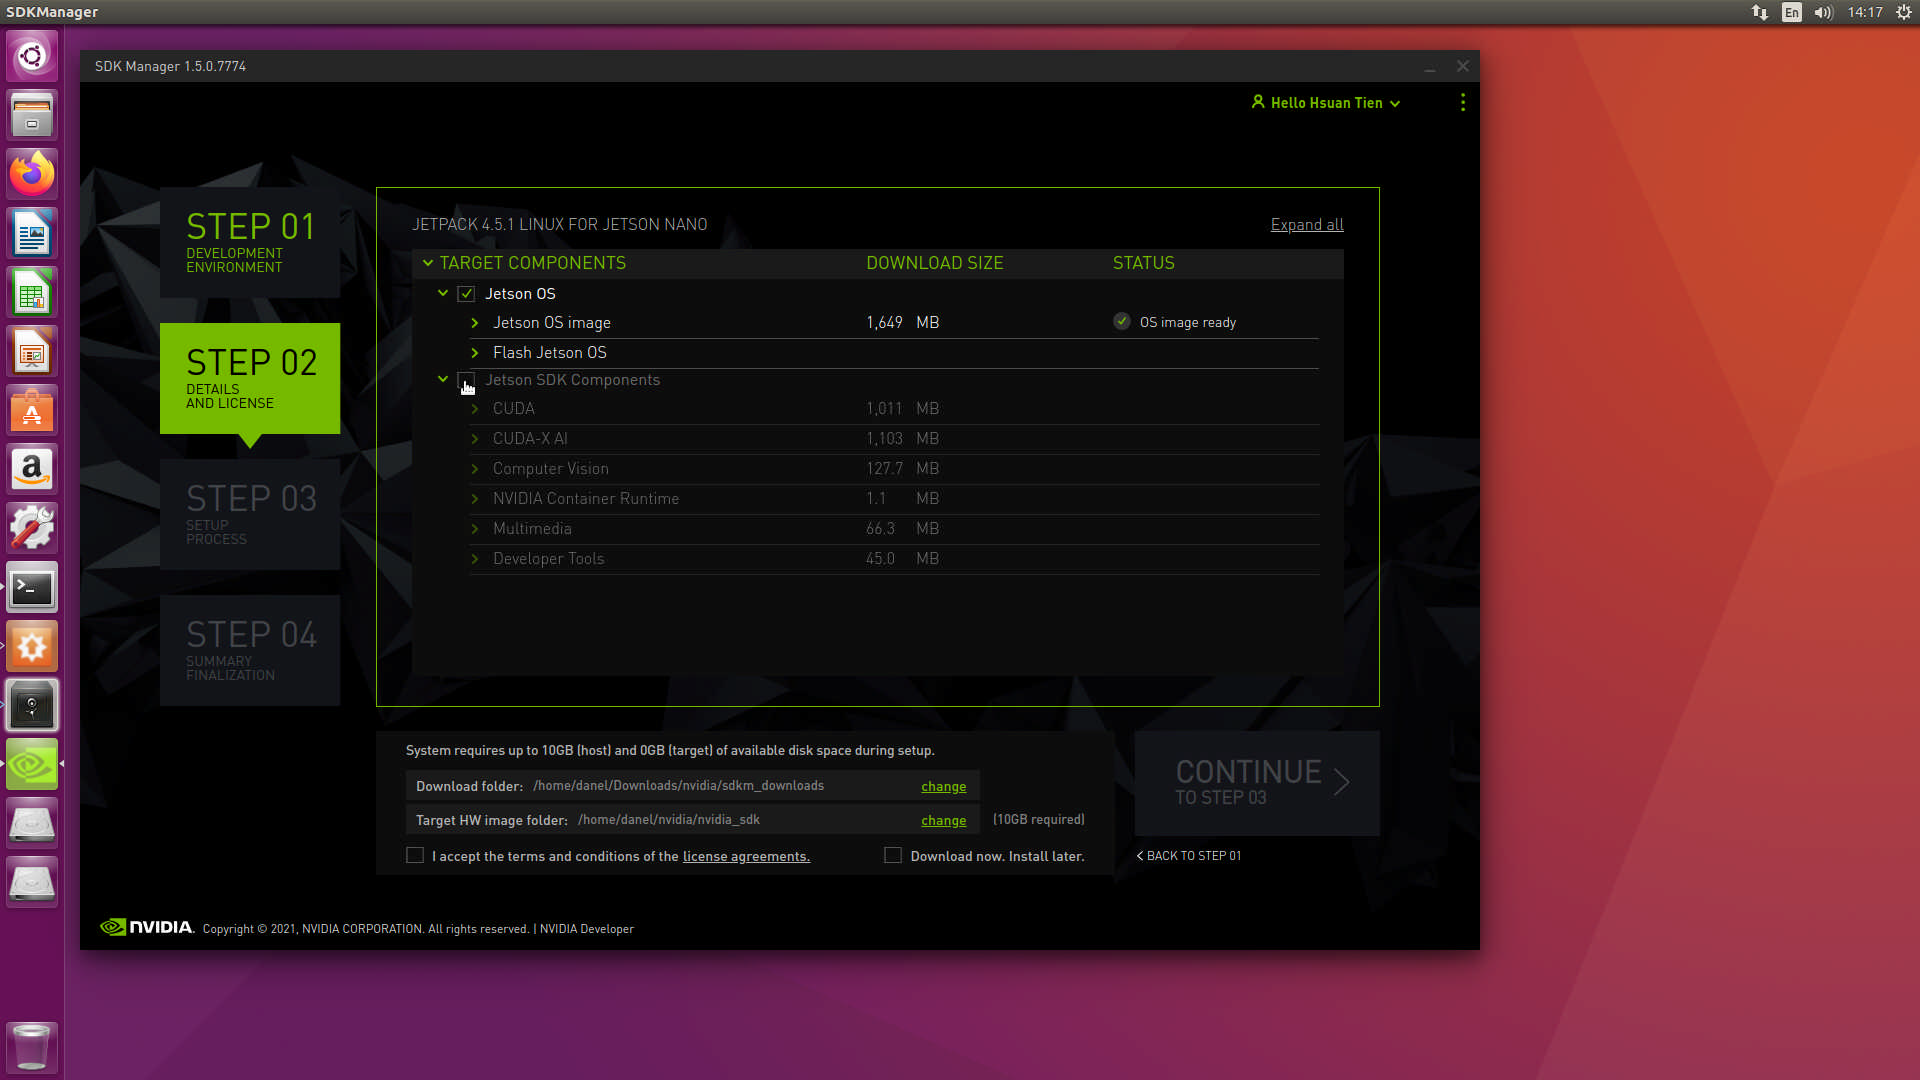Open Terminal from the dock
The image size is (1920, 1080).
point(32,588)
